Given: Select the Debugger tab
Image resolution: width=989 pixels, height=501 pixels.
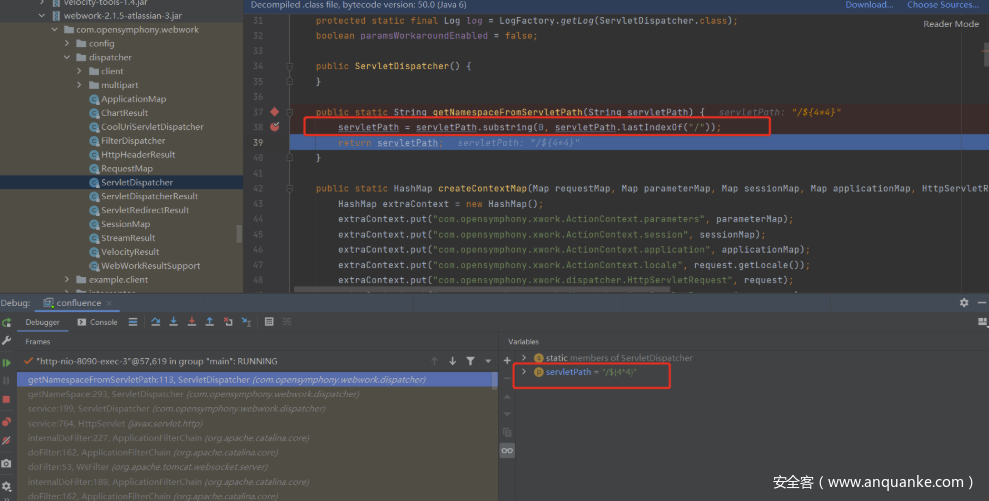Looking at the screenshot, I should pos(42,322).
